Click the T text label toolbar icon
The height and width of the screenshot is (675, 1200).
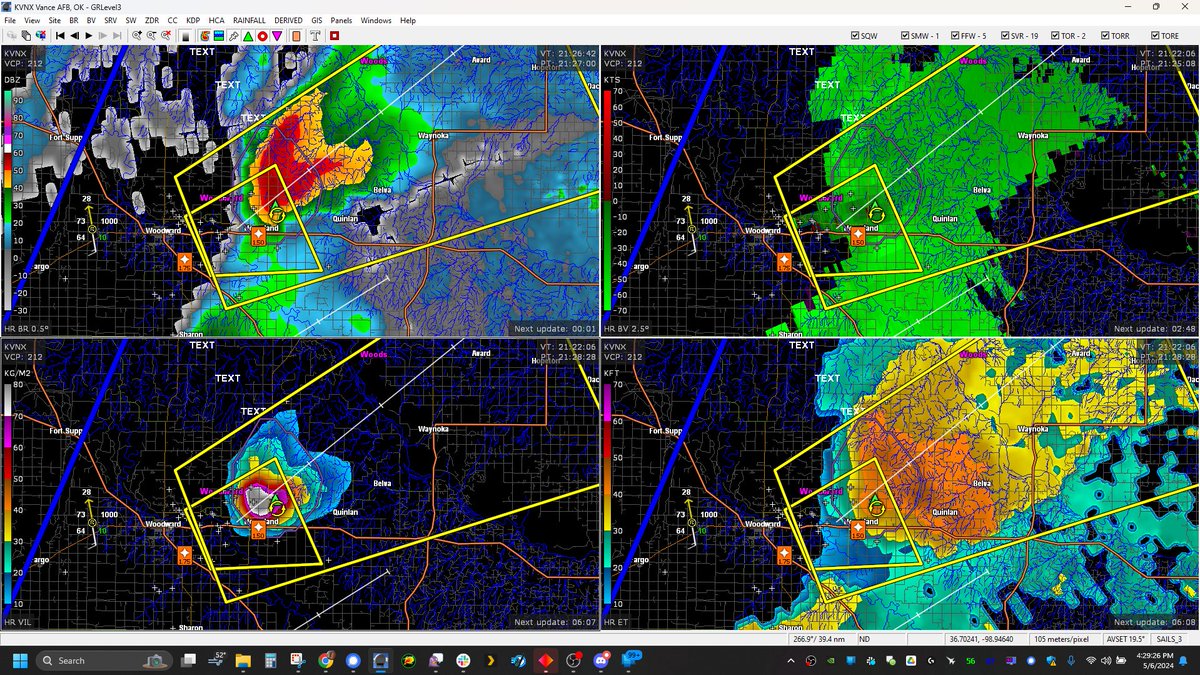tap(315, 36)
